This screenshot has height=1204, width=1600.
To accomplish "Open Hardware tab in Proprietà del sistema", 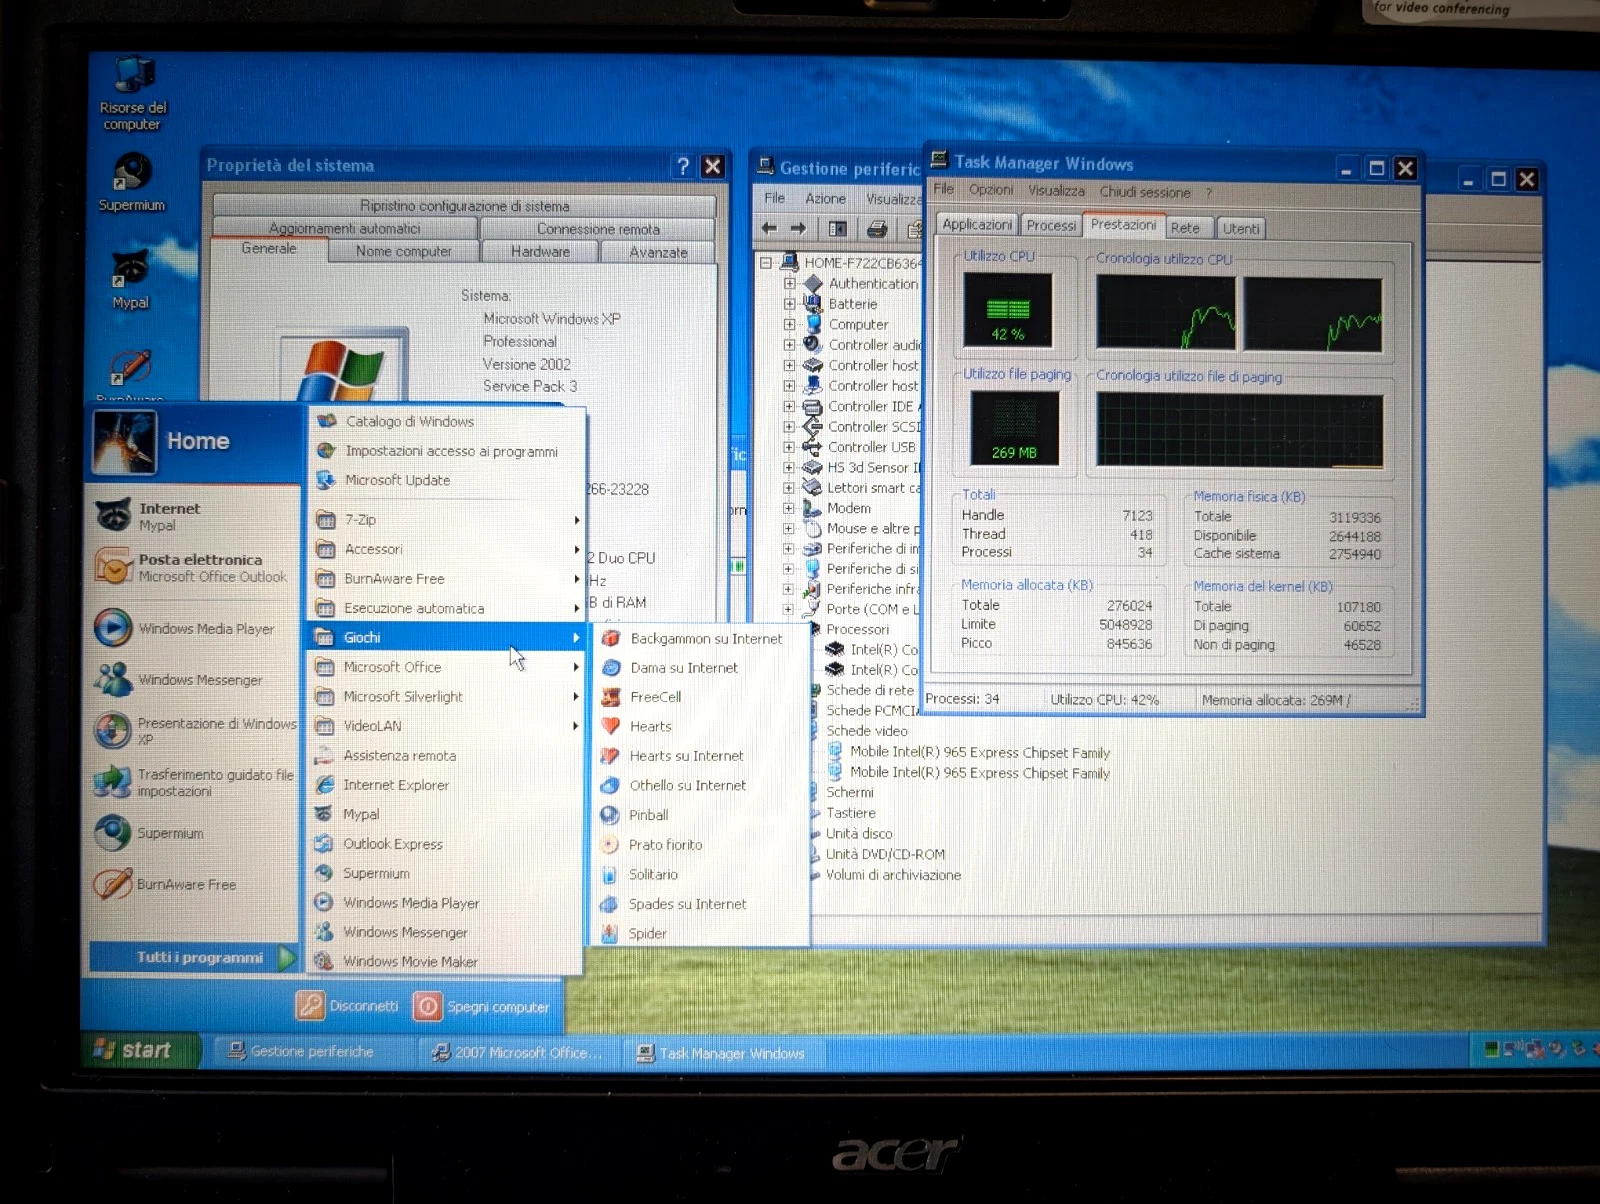I will tap(540, 252).
